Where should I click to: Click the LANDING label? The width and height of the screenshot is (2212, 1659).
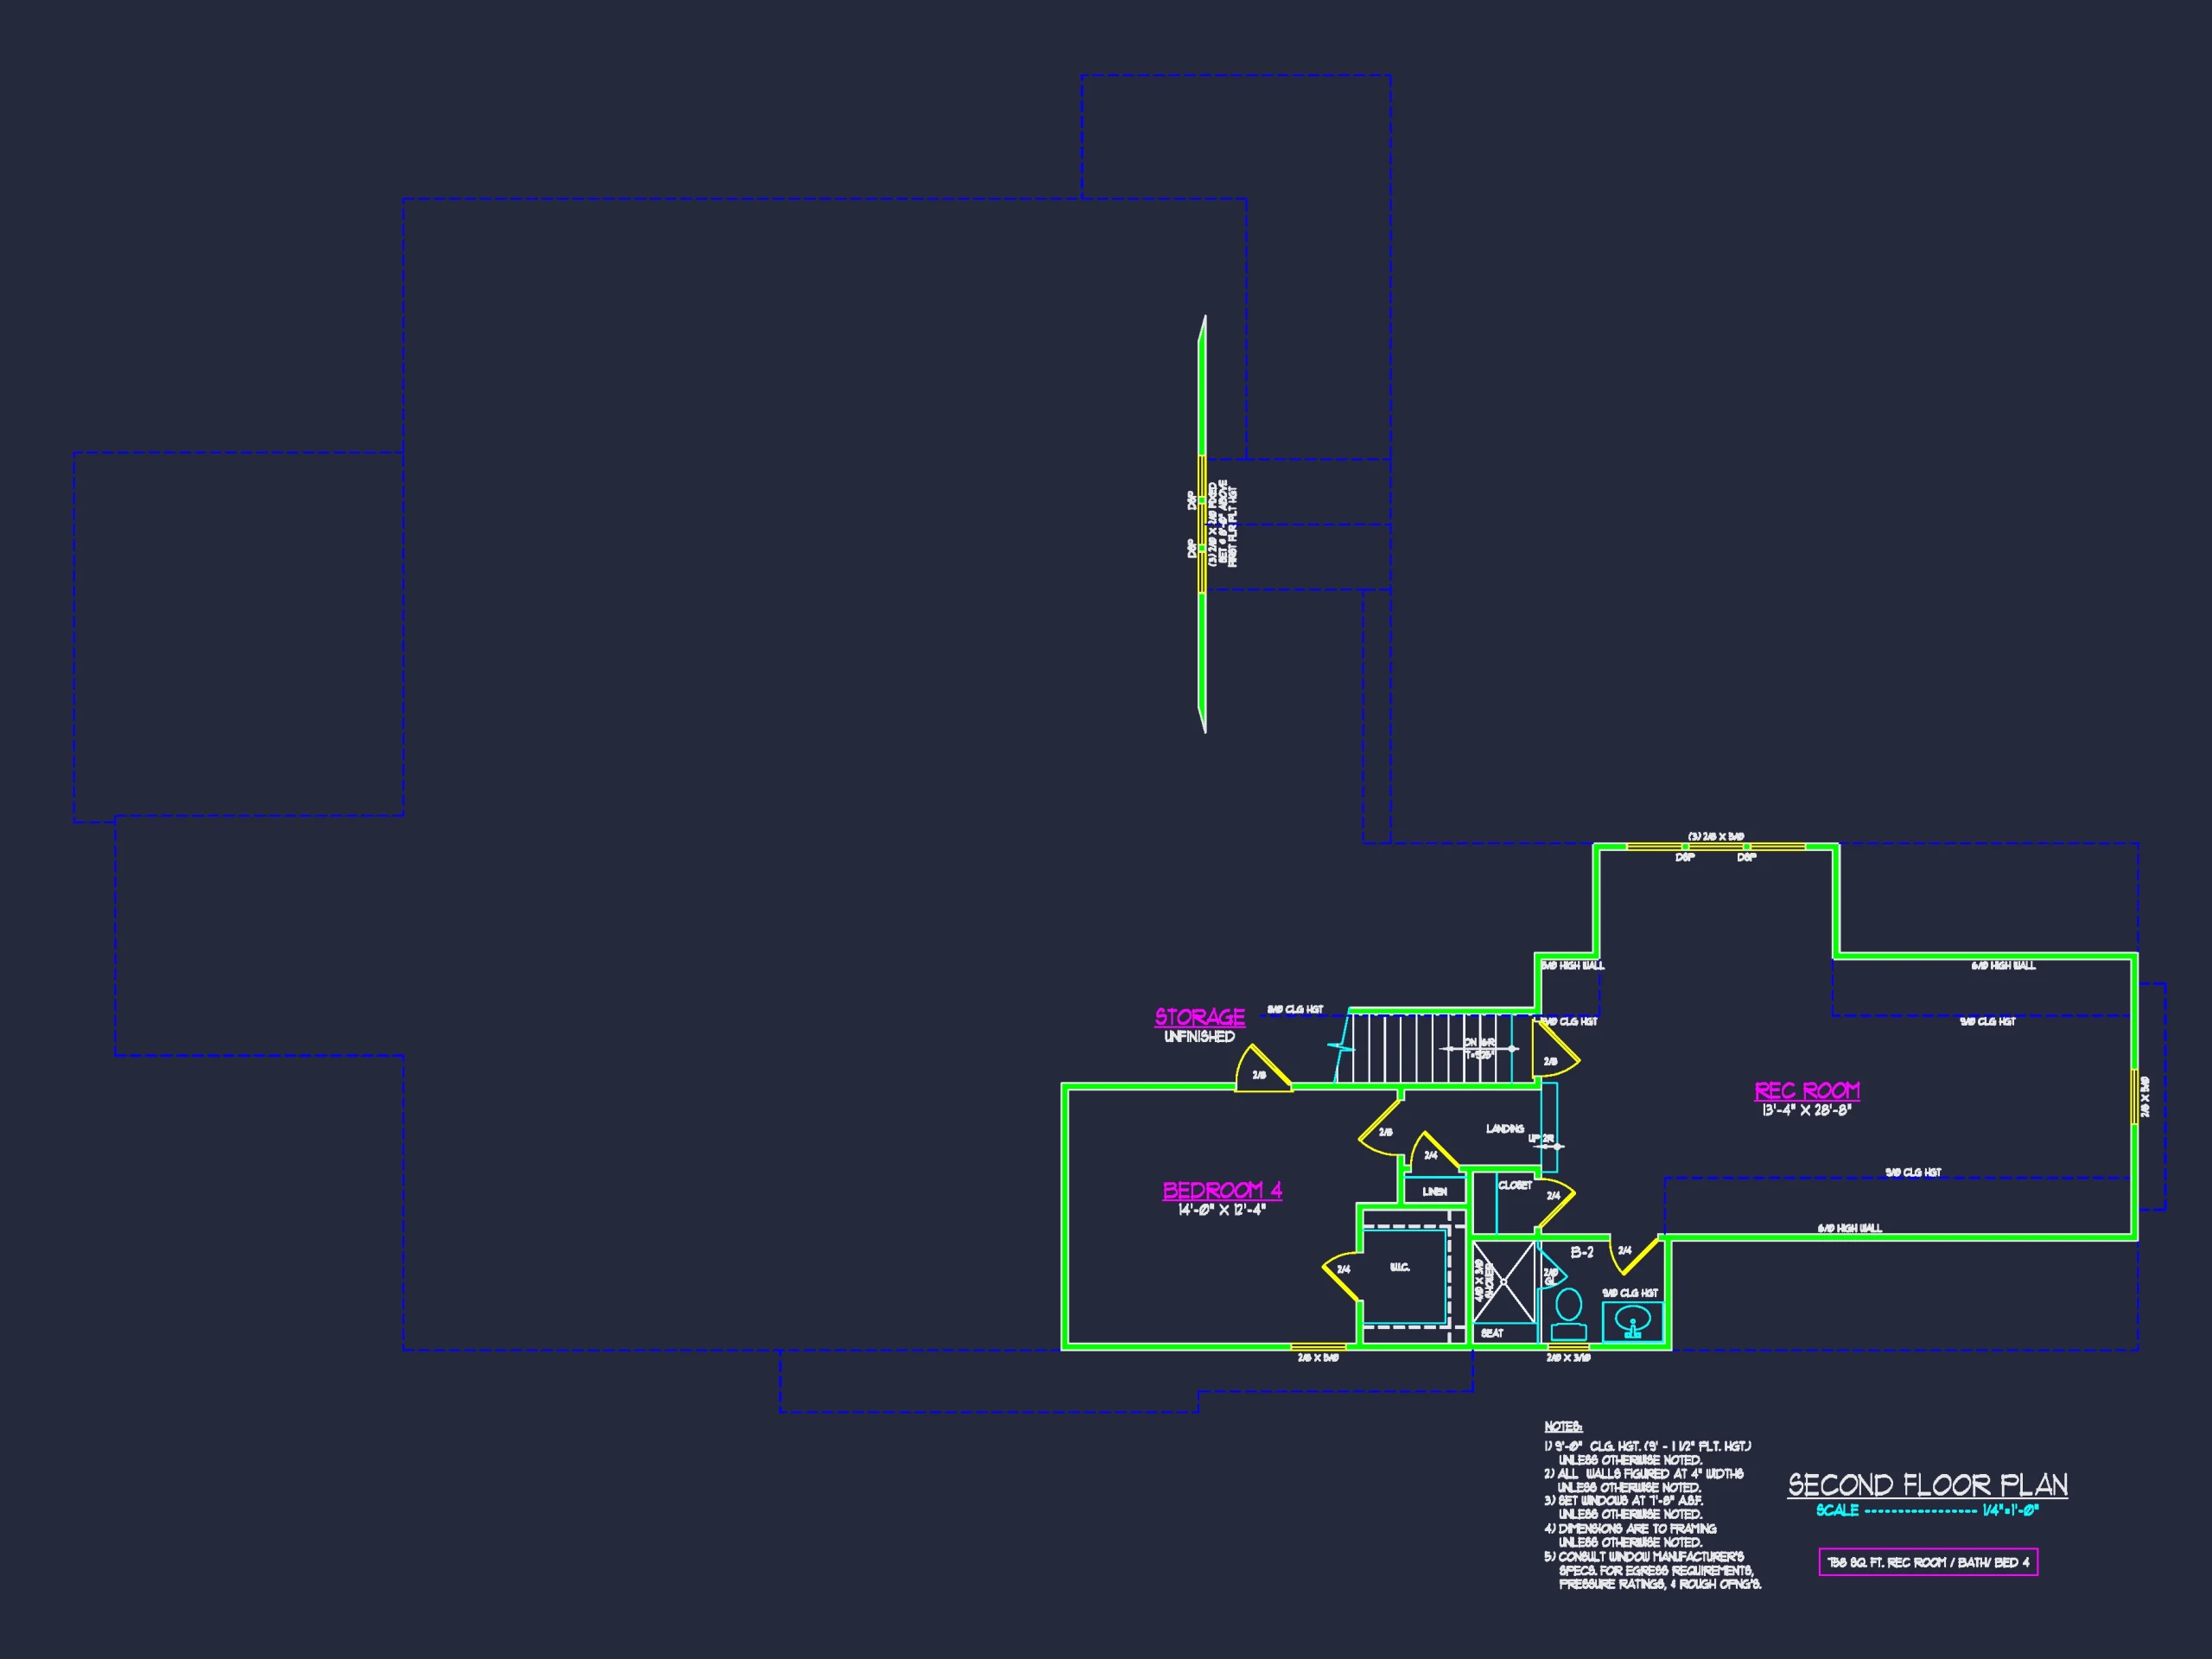click(x=1505, y=1129)
